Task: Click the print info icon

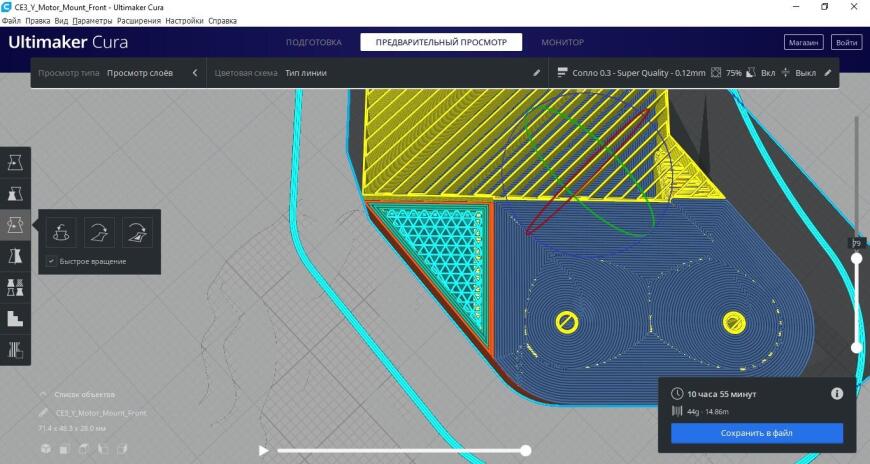Action: point(837,394)
